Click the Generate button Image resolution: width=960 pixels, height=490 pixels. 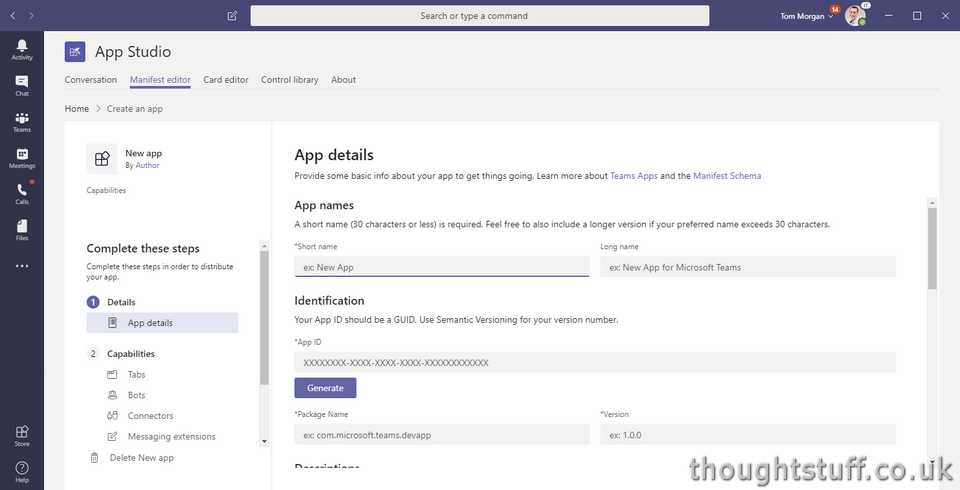[325, 388]
